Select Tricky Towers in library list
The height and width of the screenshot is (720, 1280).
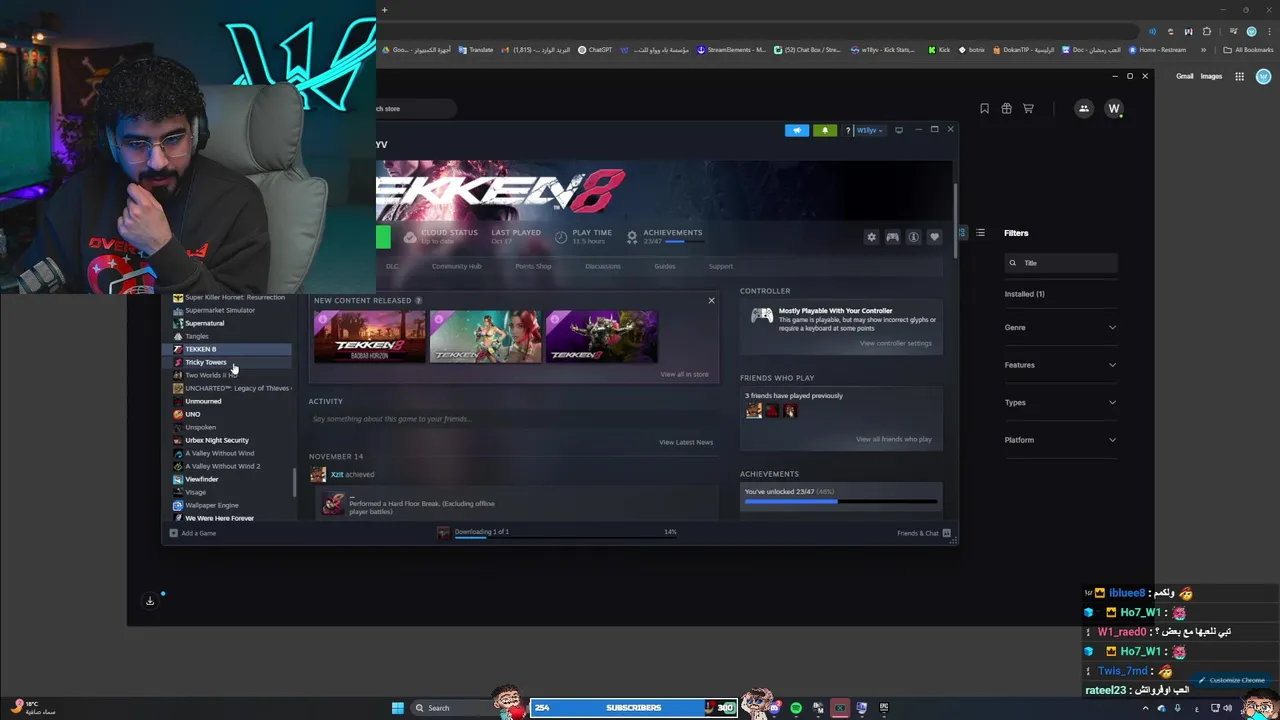click(x=205, y=362)
